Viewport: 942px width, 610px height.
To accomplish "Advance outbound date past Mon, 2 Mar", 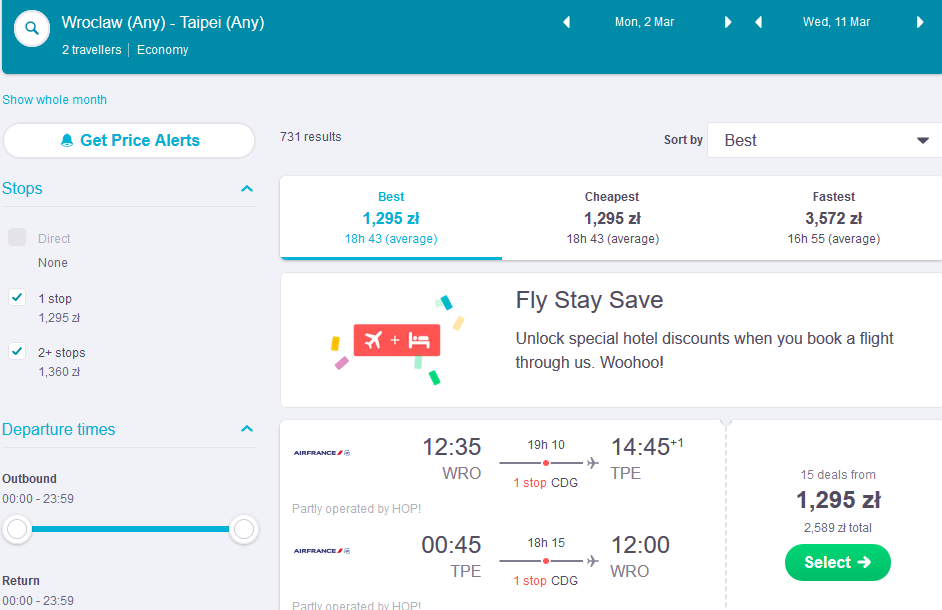I will click(x=728, y=22).
